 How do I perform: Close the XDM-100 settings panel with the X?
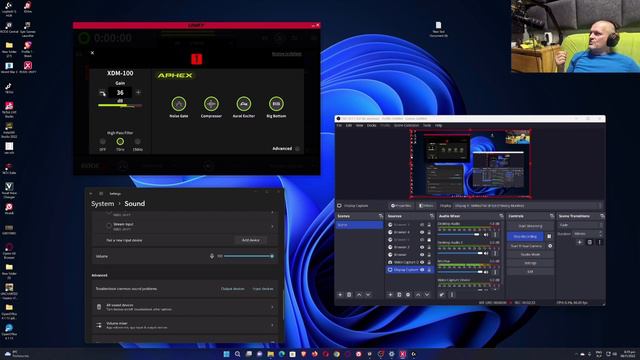point(92,53)
